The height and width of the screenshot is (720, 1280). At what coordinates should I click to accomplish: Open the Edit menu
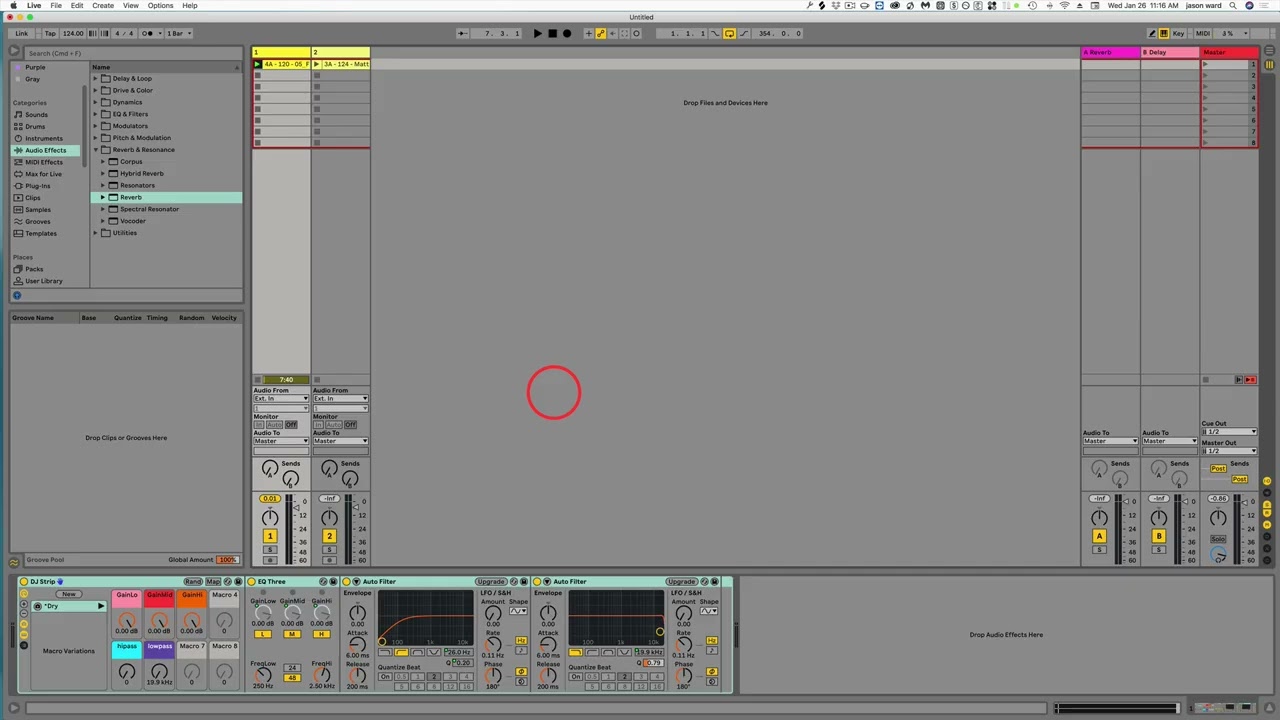coord(77,6)
